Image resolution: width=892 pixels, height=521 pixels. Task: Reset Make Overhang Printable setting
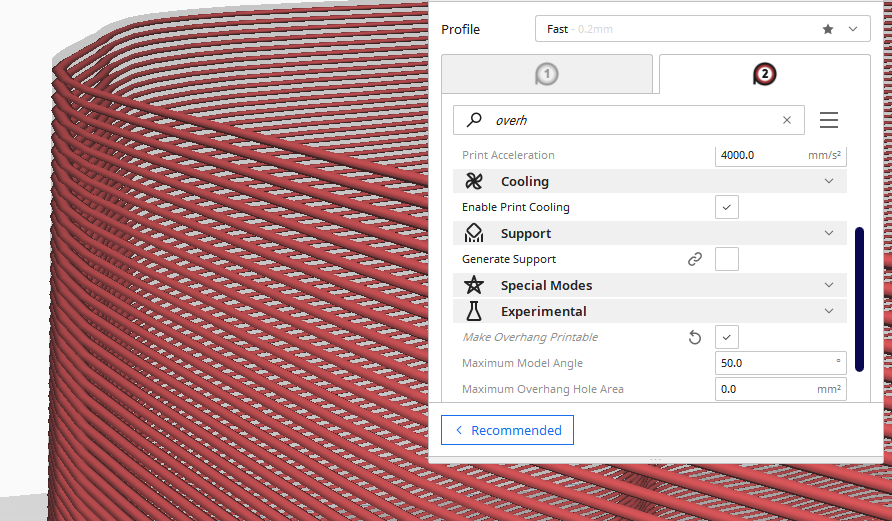[695, 337]
